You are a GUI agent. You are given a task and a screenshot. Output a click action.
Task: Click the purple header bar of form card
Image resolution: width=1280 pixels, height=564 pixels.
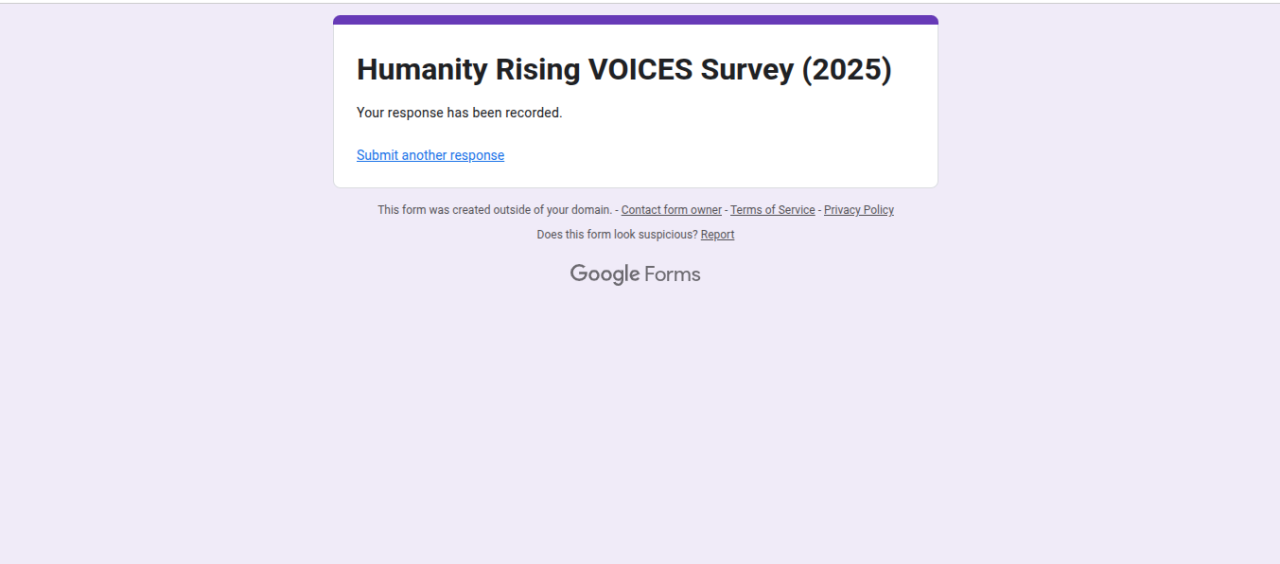tap(635, 20)
